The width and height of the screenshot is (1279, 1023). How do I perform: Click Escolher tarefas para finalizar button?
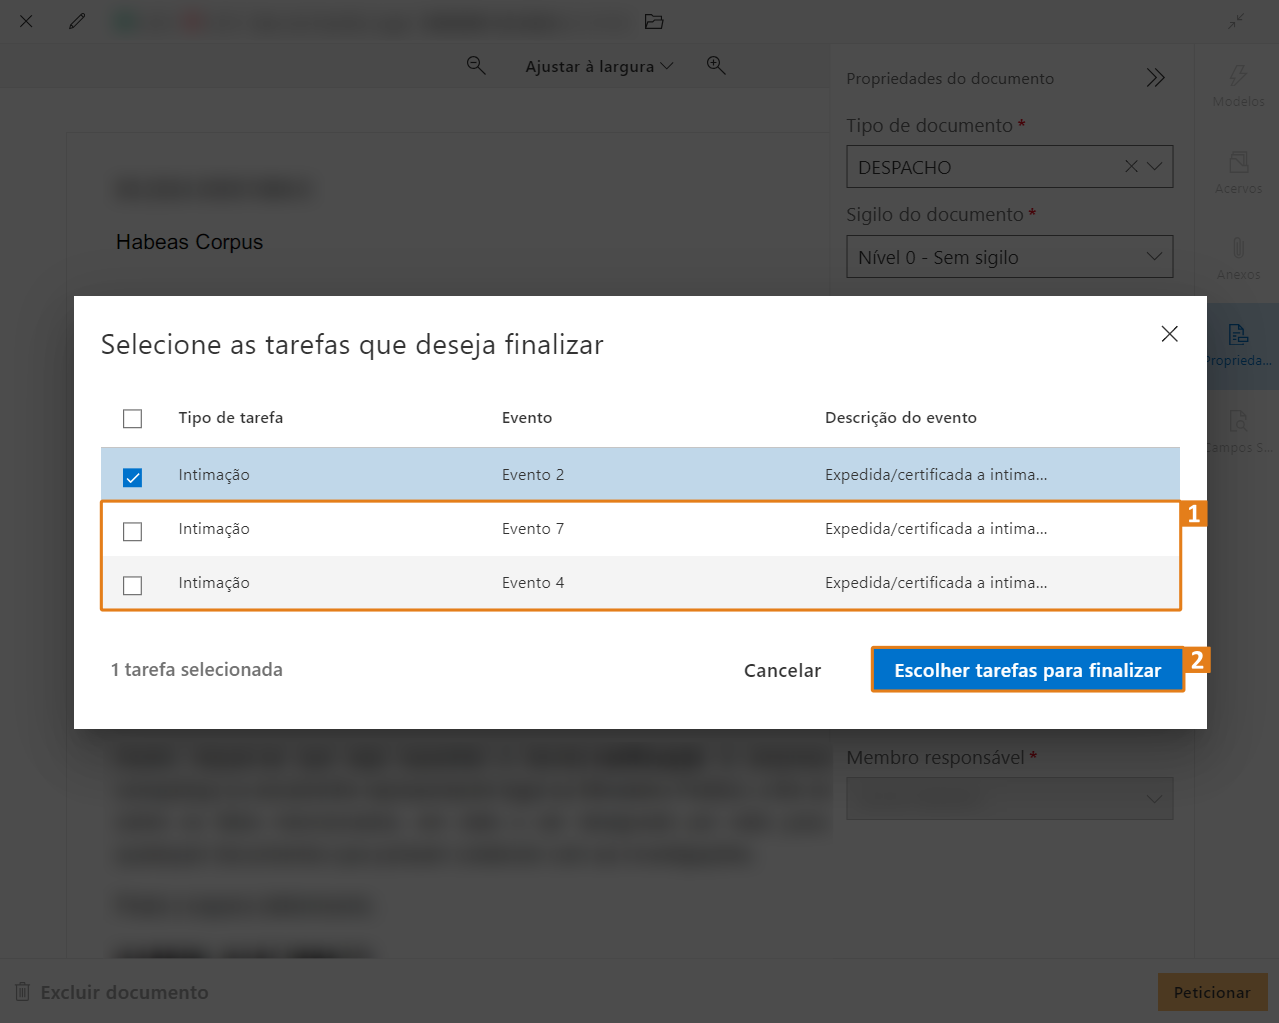tap(1027, 670)
